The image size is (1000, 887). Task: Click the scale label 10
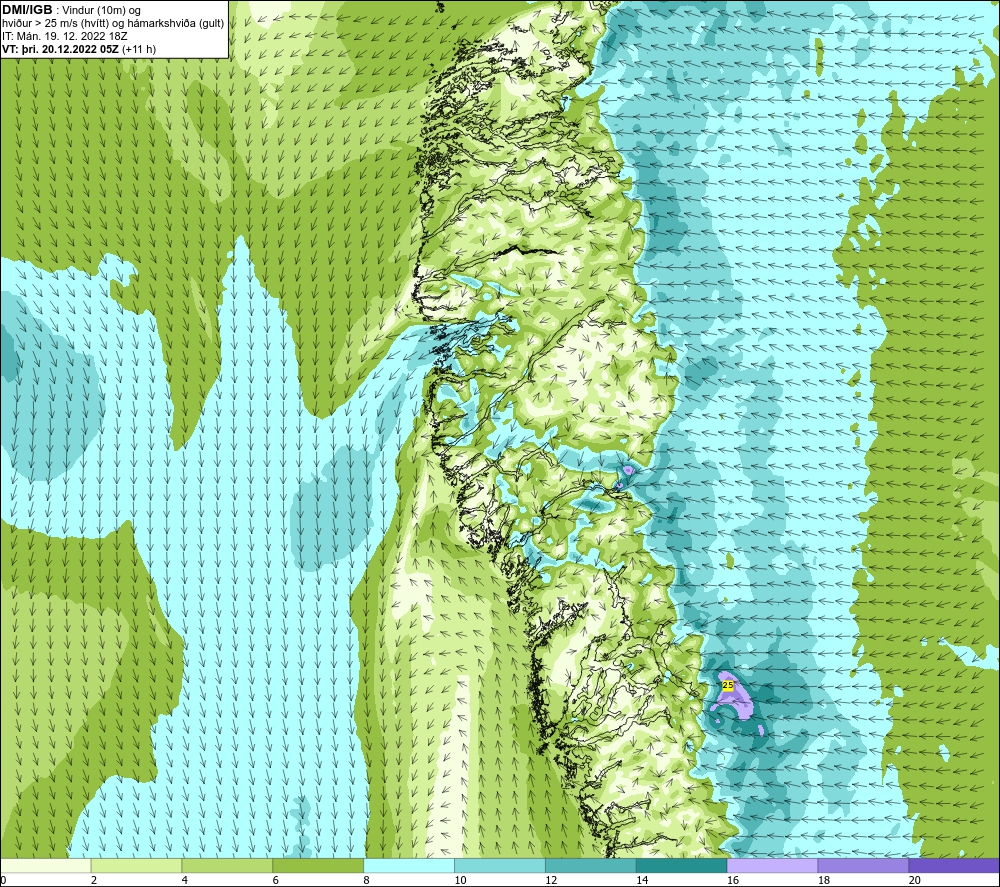point(460,880)
